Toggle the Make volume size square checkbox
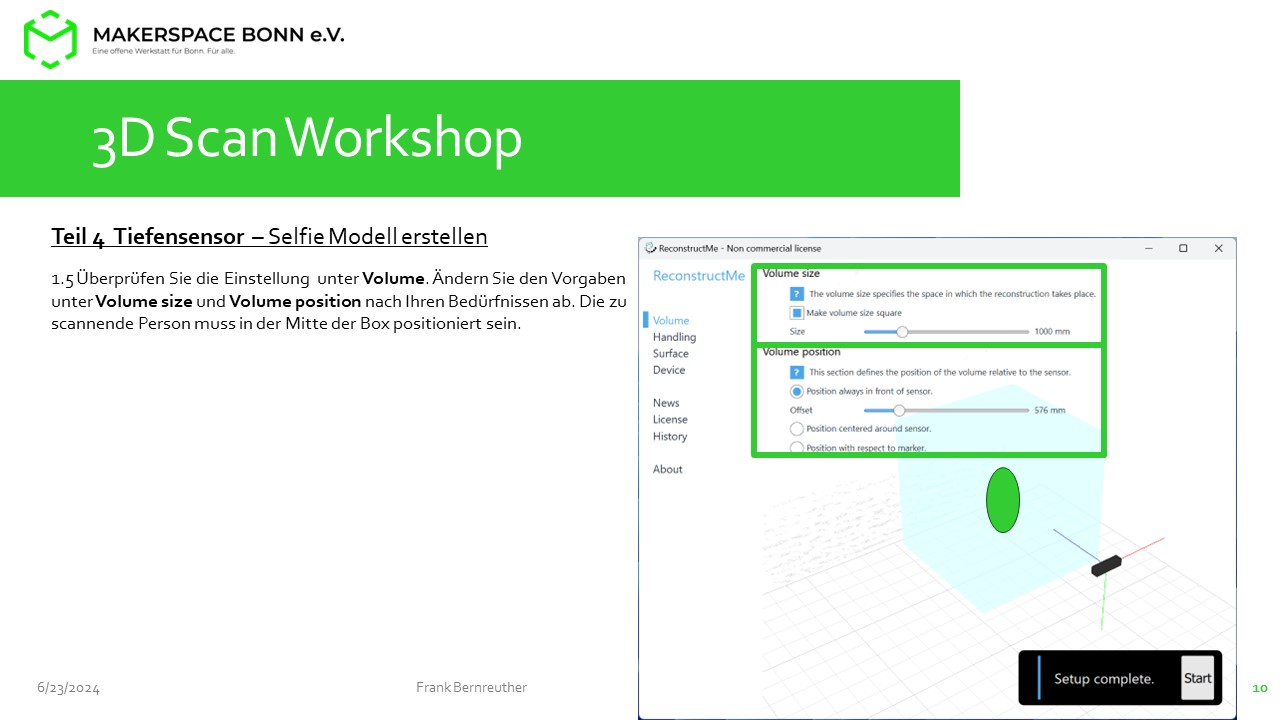Image resolution: width=1280 pixels, height=720 pixels. click(797, 312)
